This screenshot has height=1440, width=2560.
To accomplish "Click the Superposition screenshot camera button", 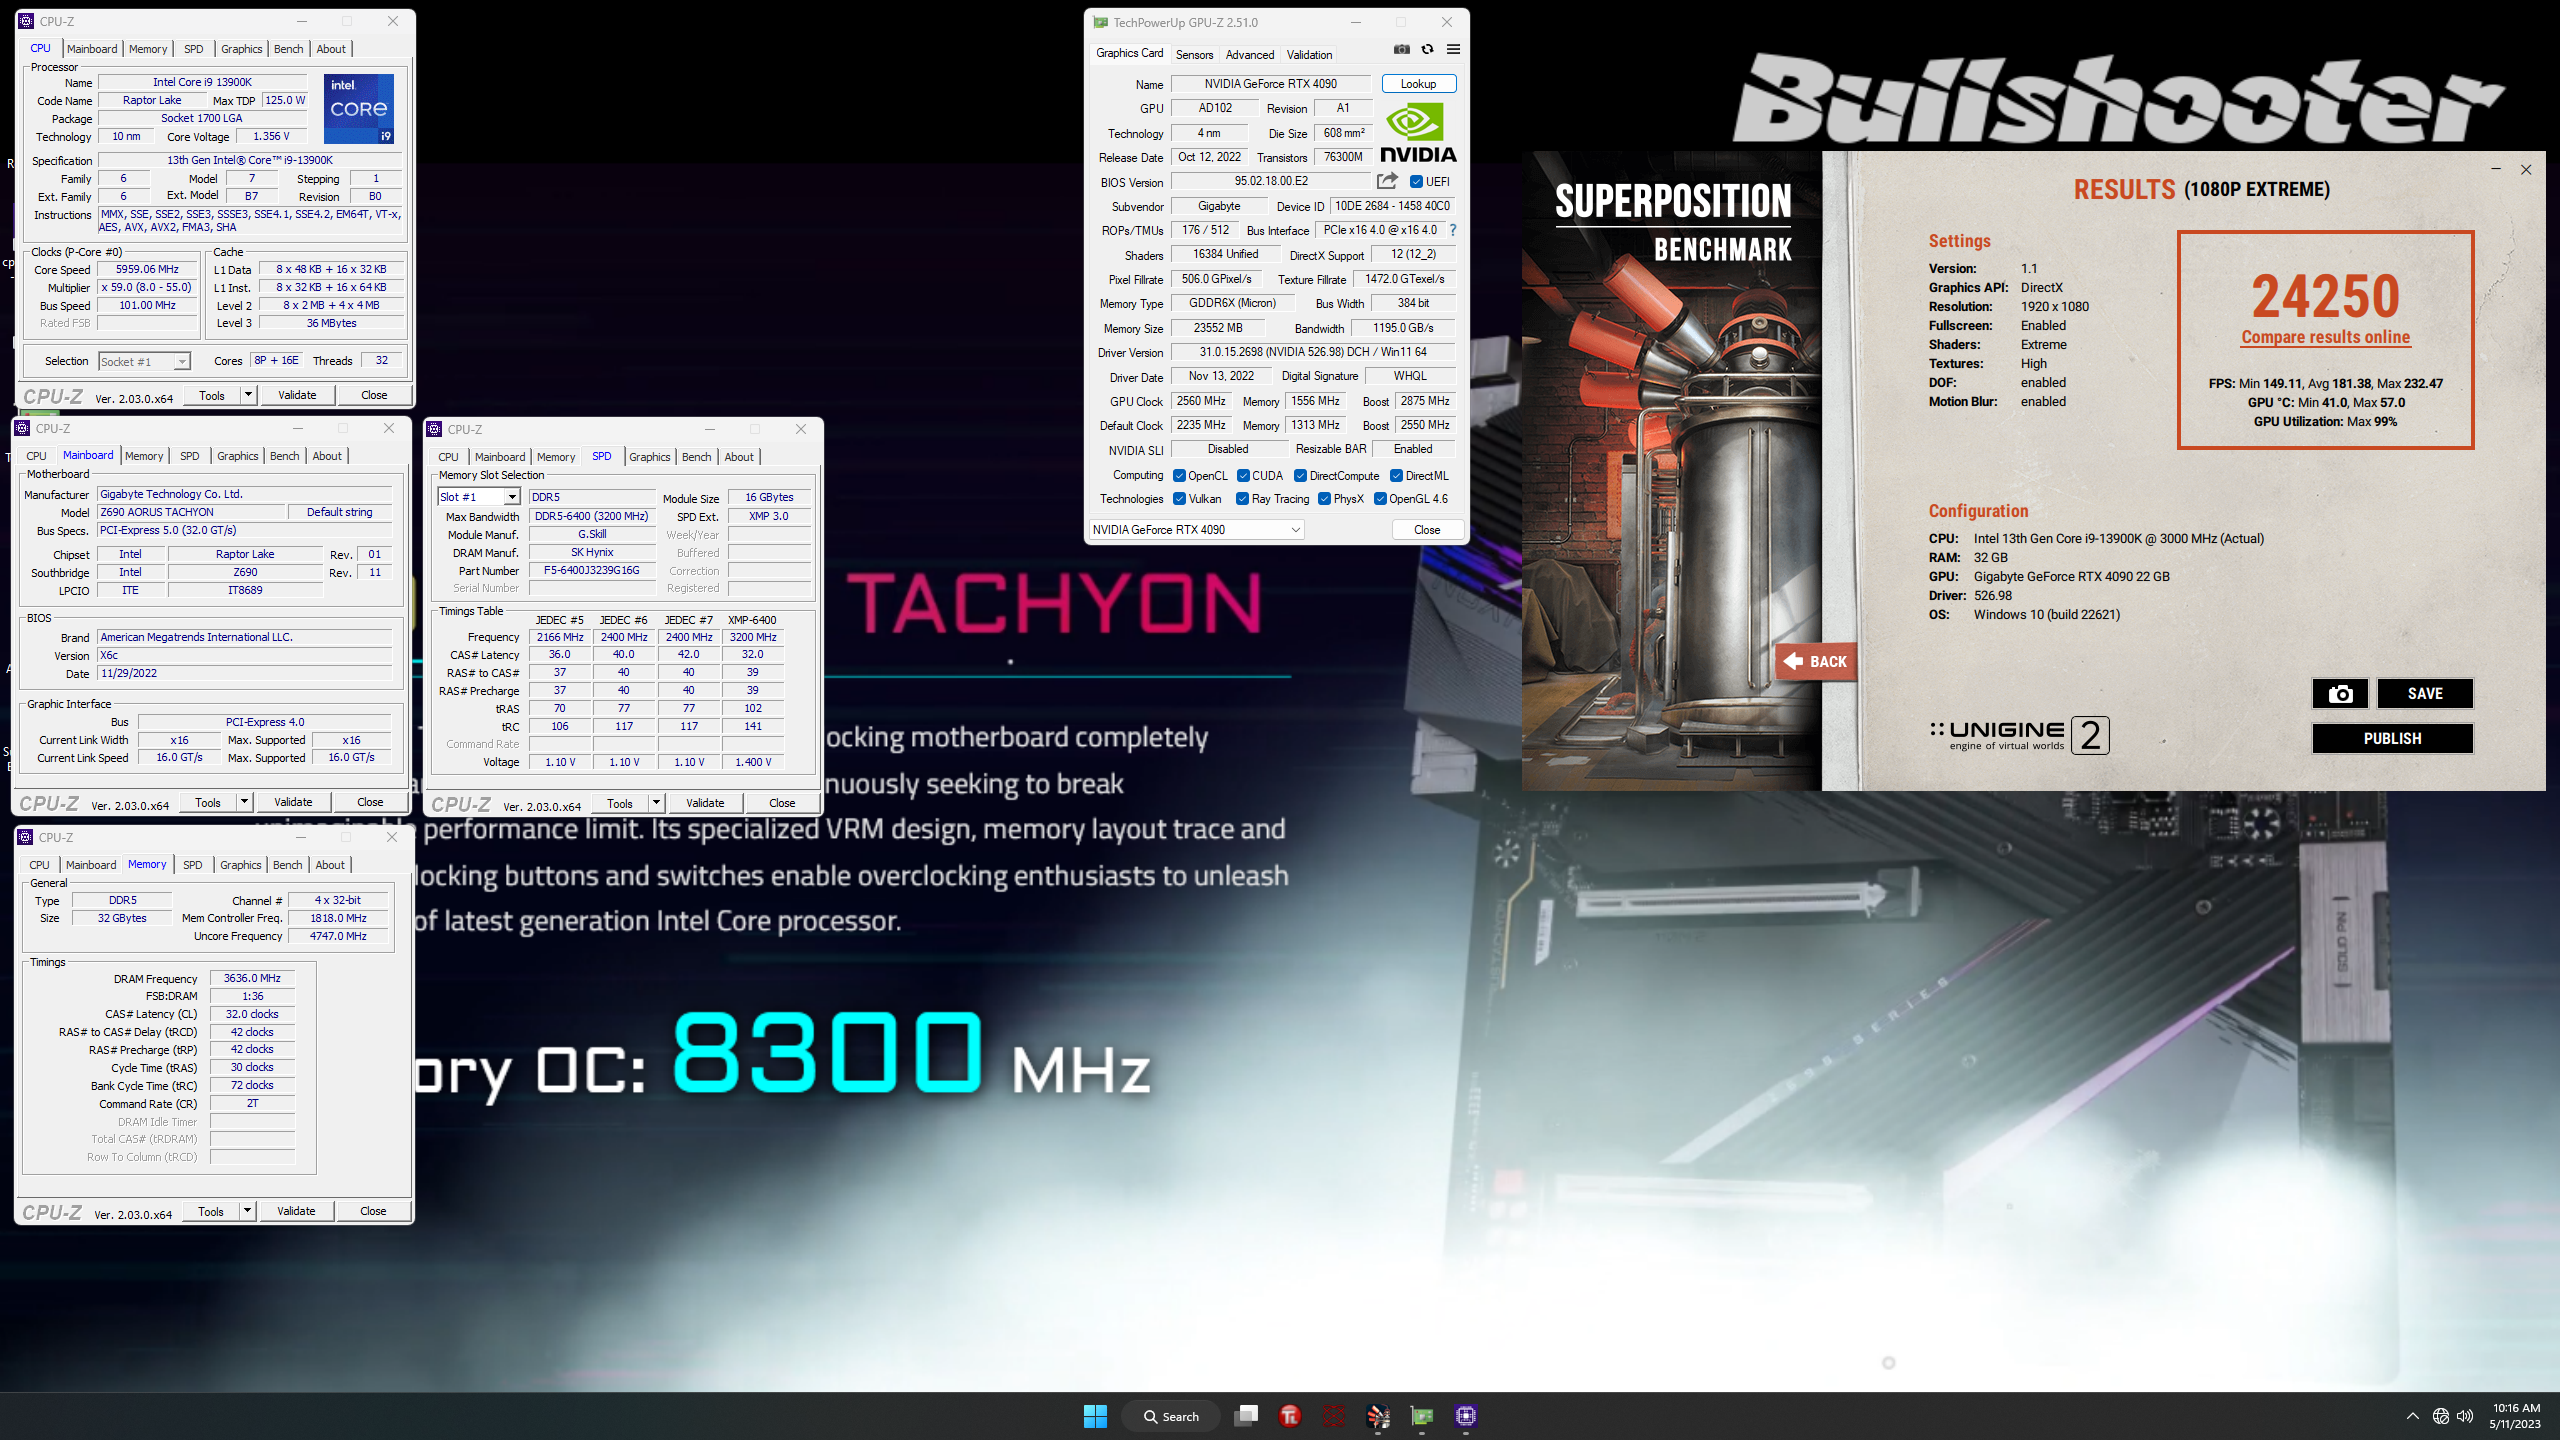I will click(x=2340, y=693).
